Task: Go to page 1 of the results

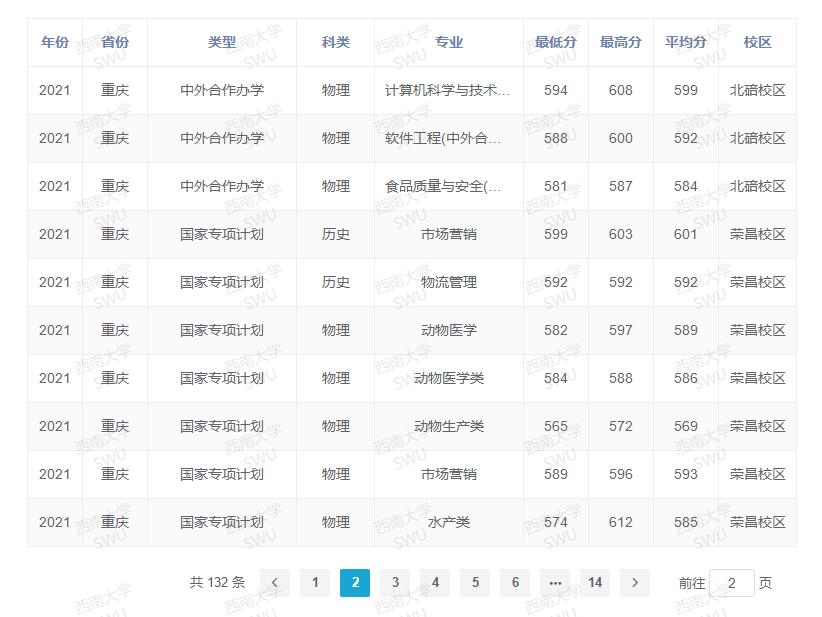Action: click(x=316, y=582)
